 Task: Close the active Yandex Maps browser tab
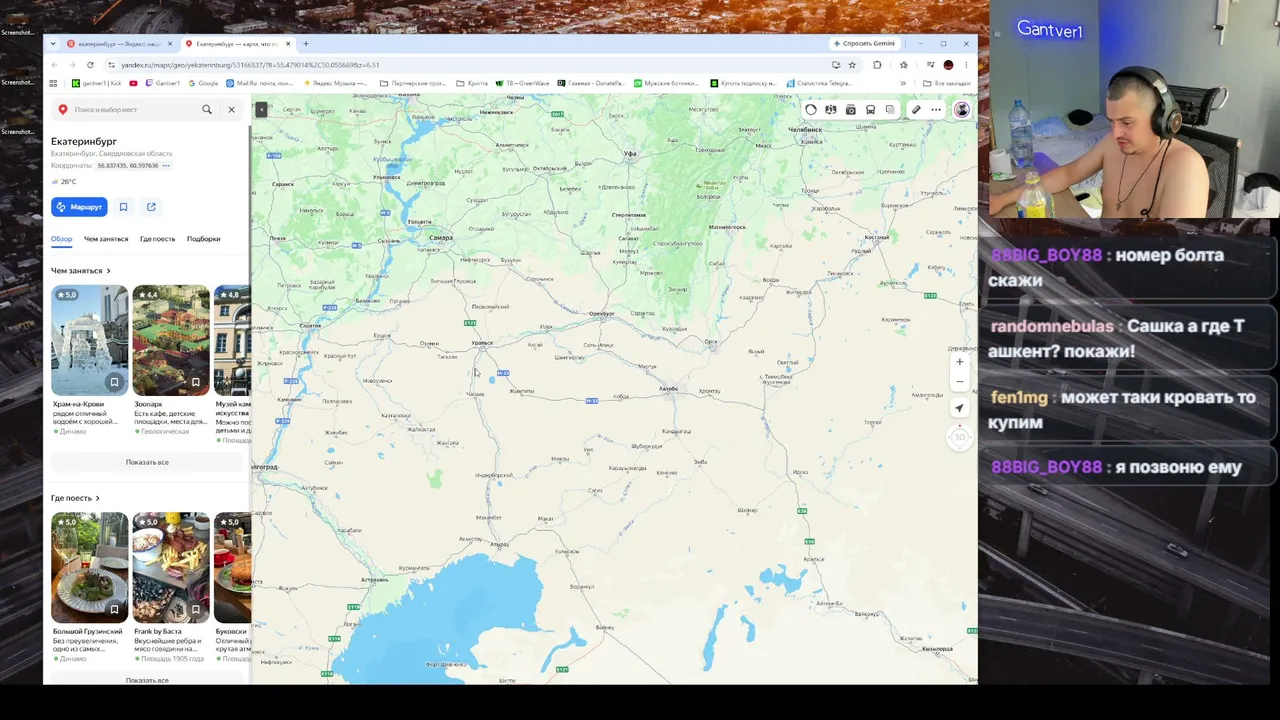[288, 44]
